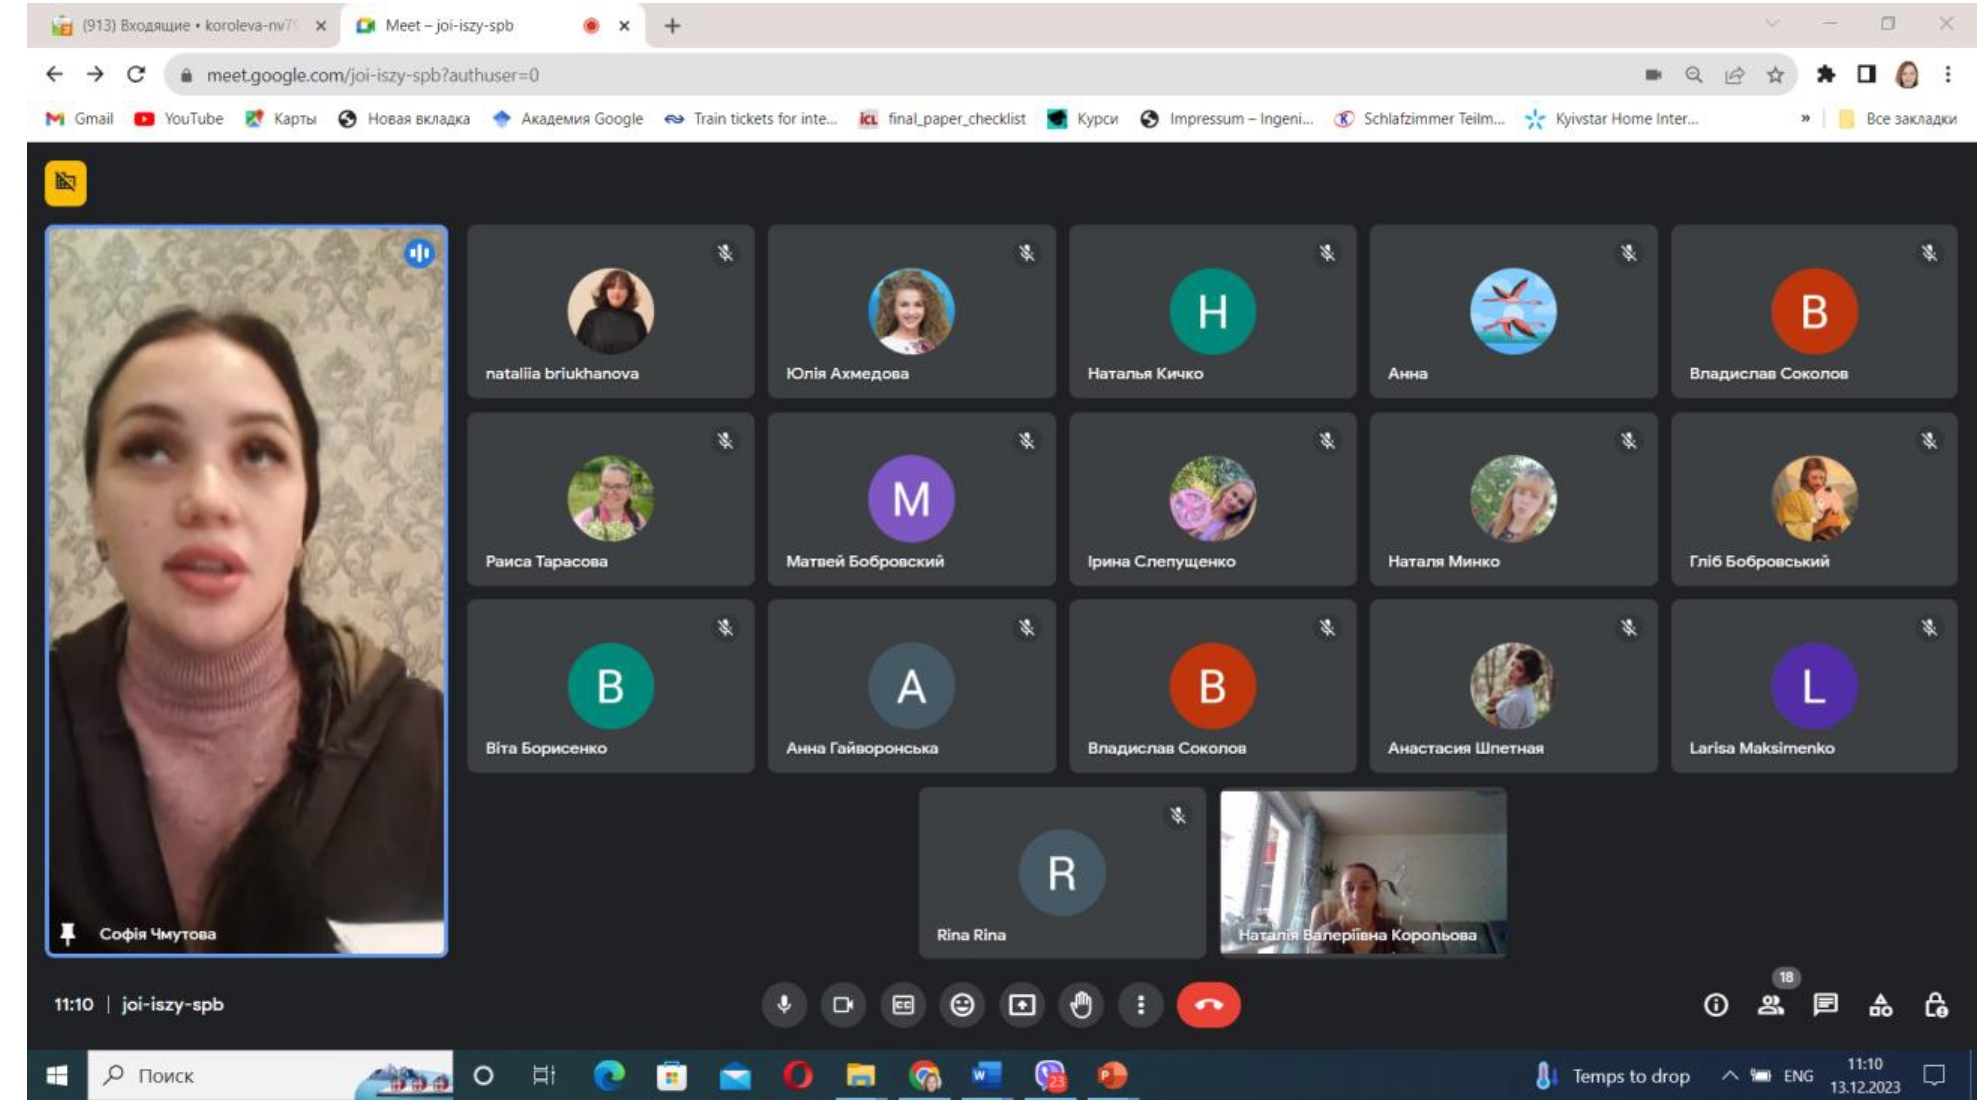Click the address bar with the Meet URL
This screenshot has width=1983, height=1111.
(900, 75)
